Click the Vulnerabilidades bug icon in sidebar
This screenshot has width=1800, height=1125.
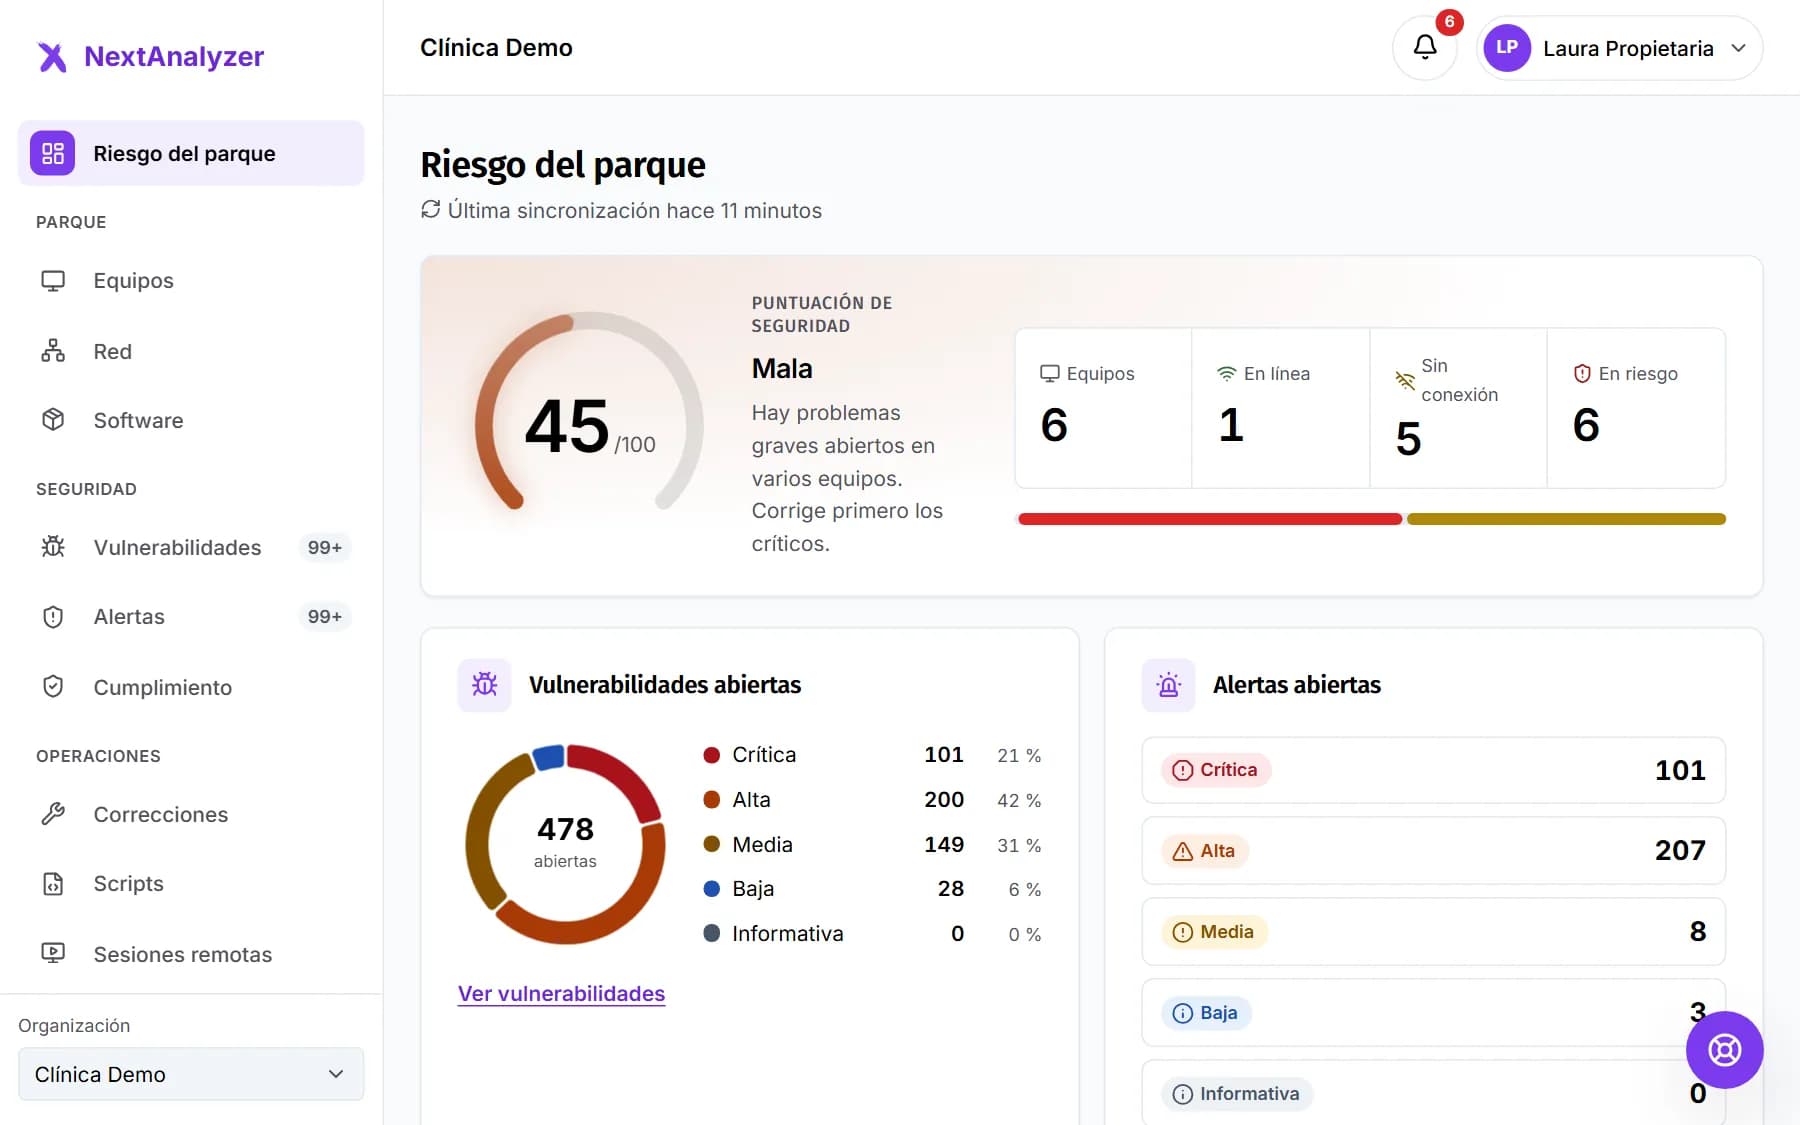tap(53, 547)
